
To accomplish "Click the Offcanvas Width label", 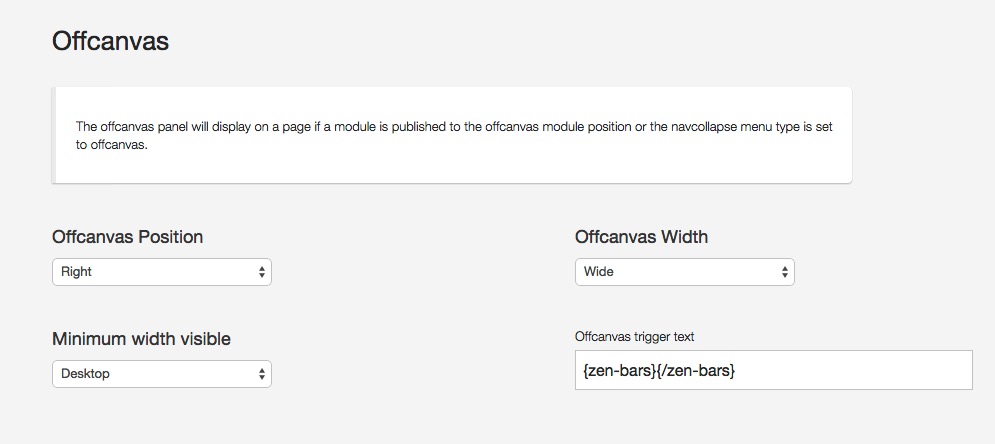I will (641, 237).
